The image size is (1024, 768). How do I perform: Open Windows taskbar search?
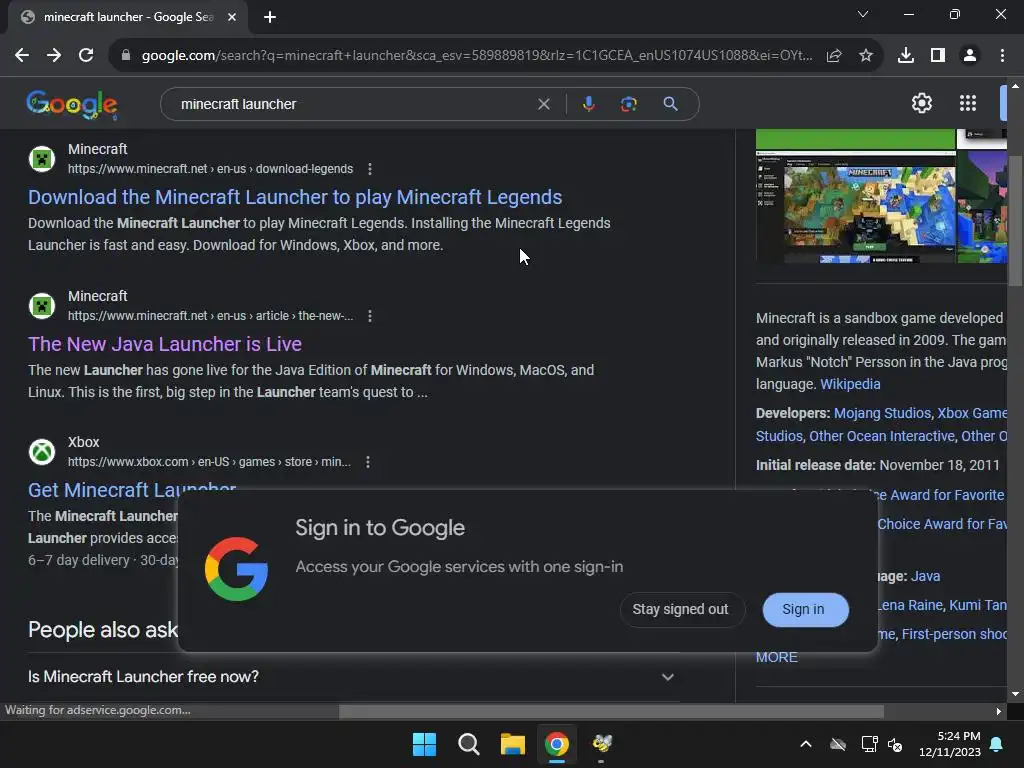pos(468,744)
